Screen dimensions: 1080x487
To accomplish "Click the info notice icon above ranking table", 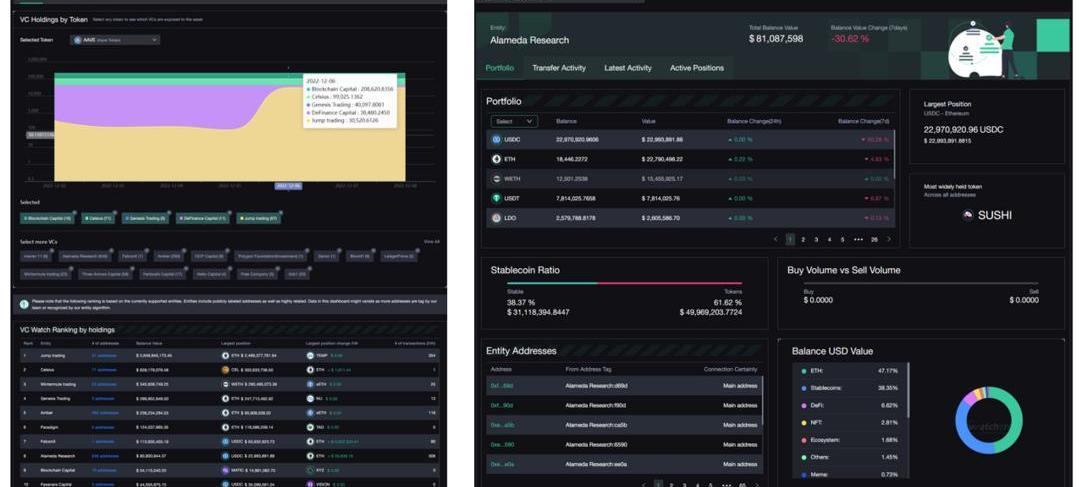I will [x=25, y=304].
